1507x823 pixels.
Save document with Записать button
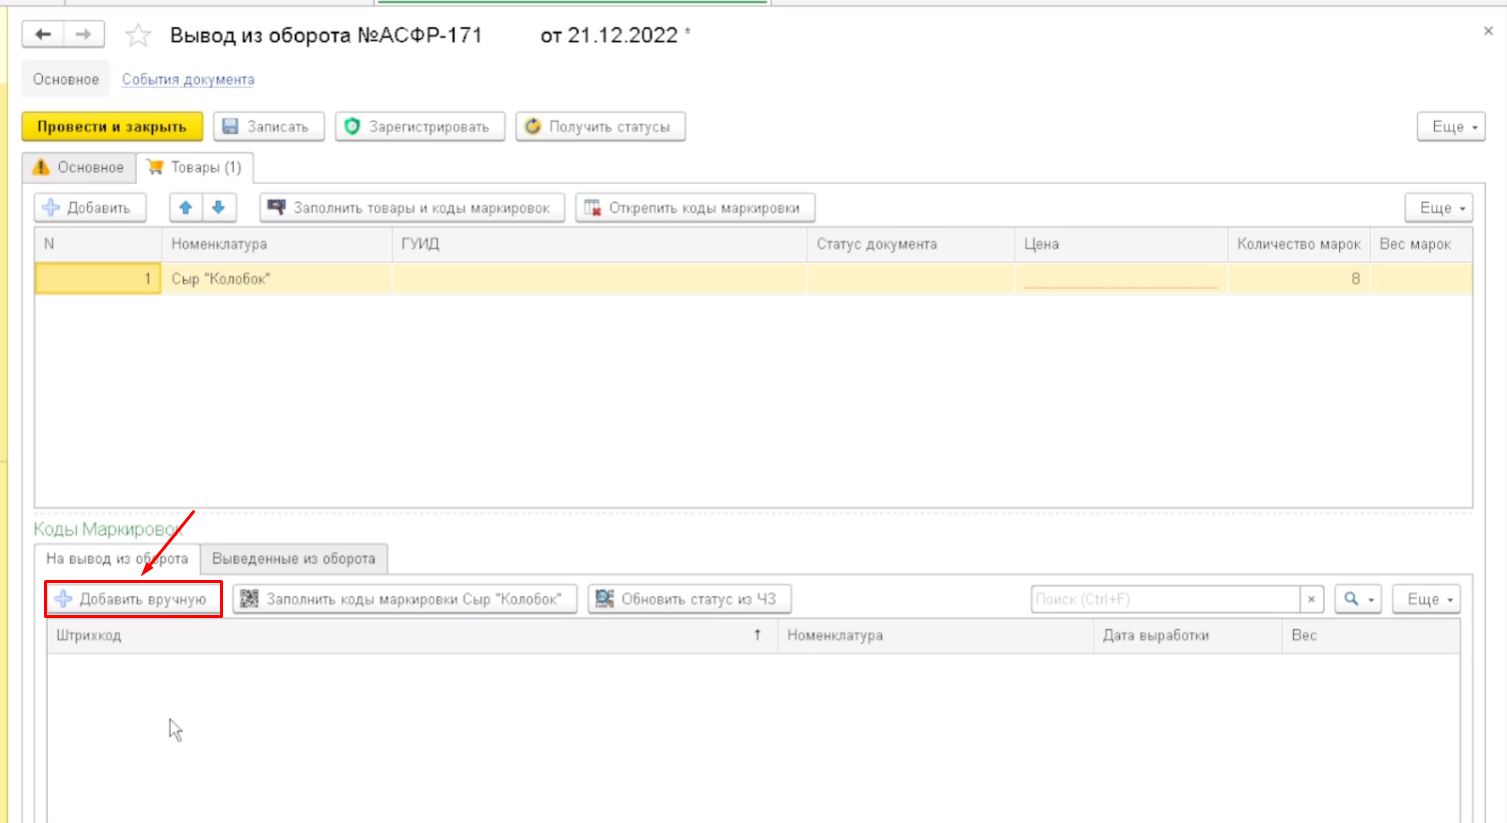(x=268, y=127)
